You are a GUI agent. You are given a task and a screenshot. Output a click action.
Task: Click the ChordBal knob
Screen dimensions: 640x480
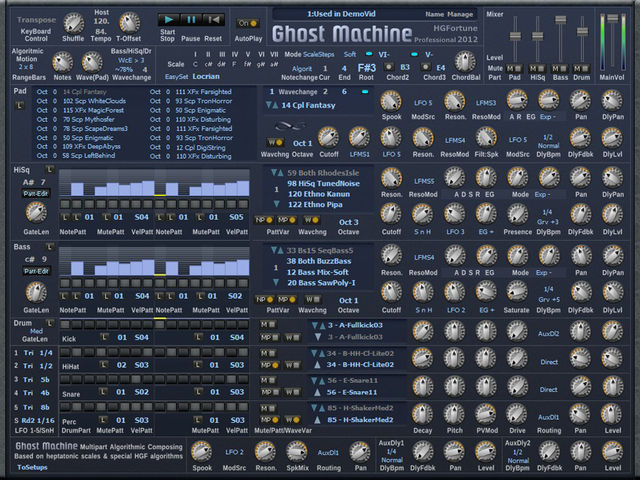pyautogui.click(x=465, y=62)
